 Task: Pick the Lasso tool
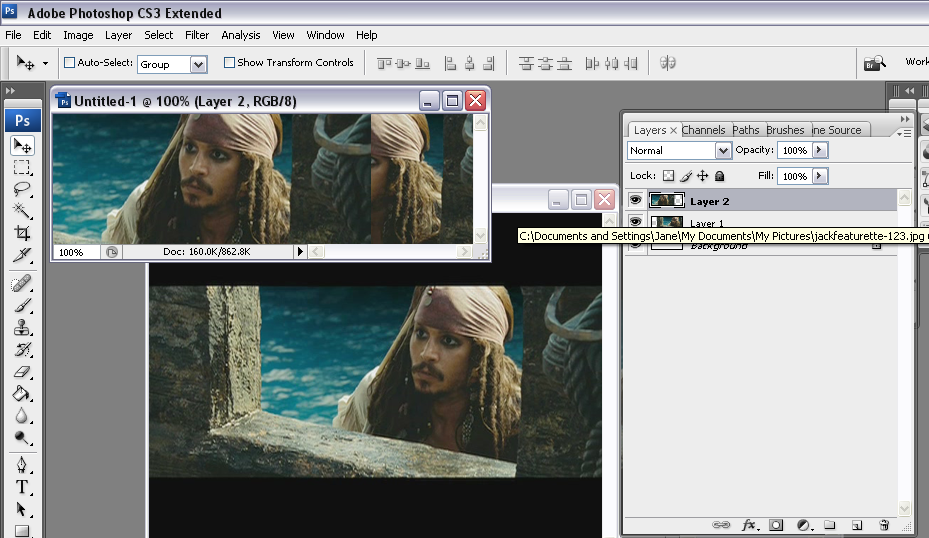pos(21,188)
